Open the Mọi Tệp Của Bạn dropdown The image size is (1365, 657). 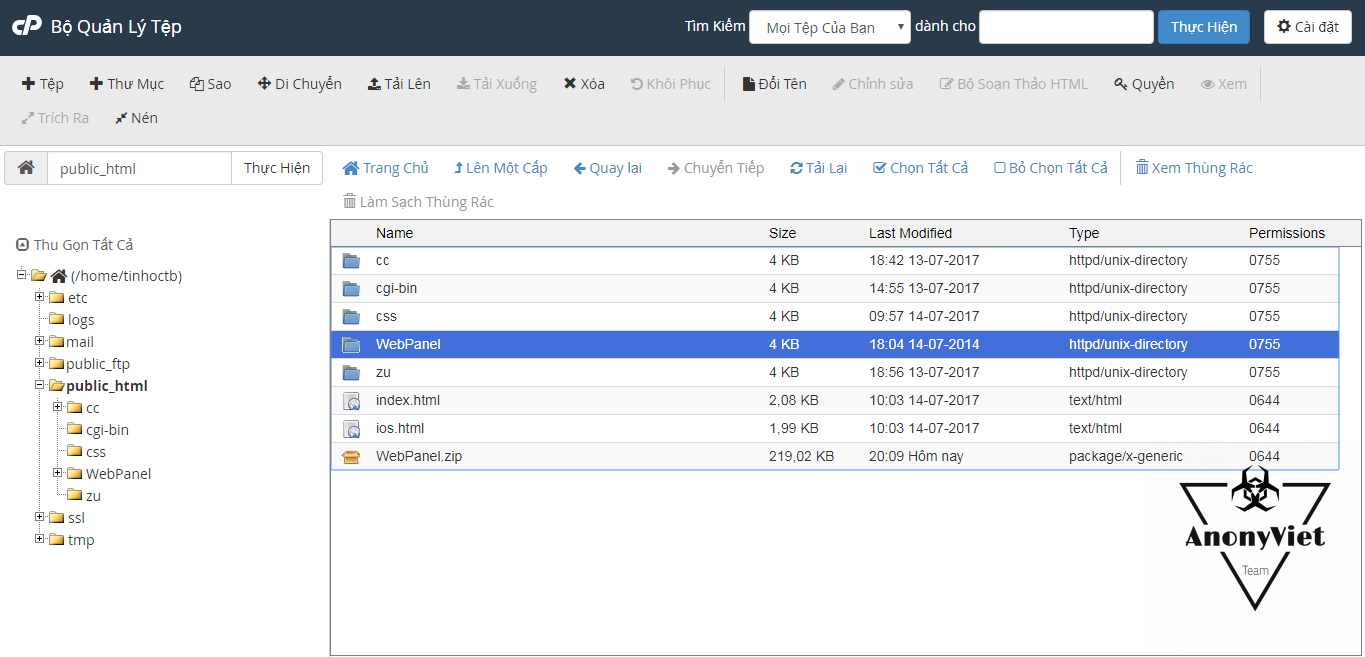pyautogui.click(x=829, y=26)
